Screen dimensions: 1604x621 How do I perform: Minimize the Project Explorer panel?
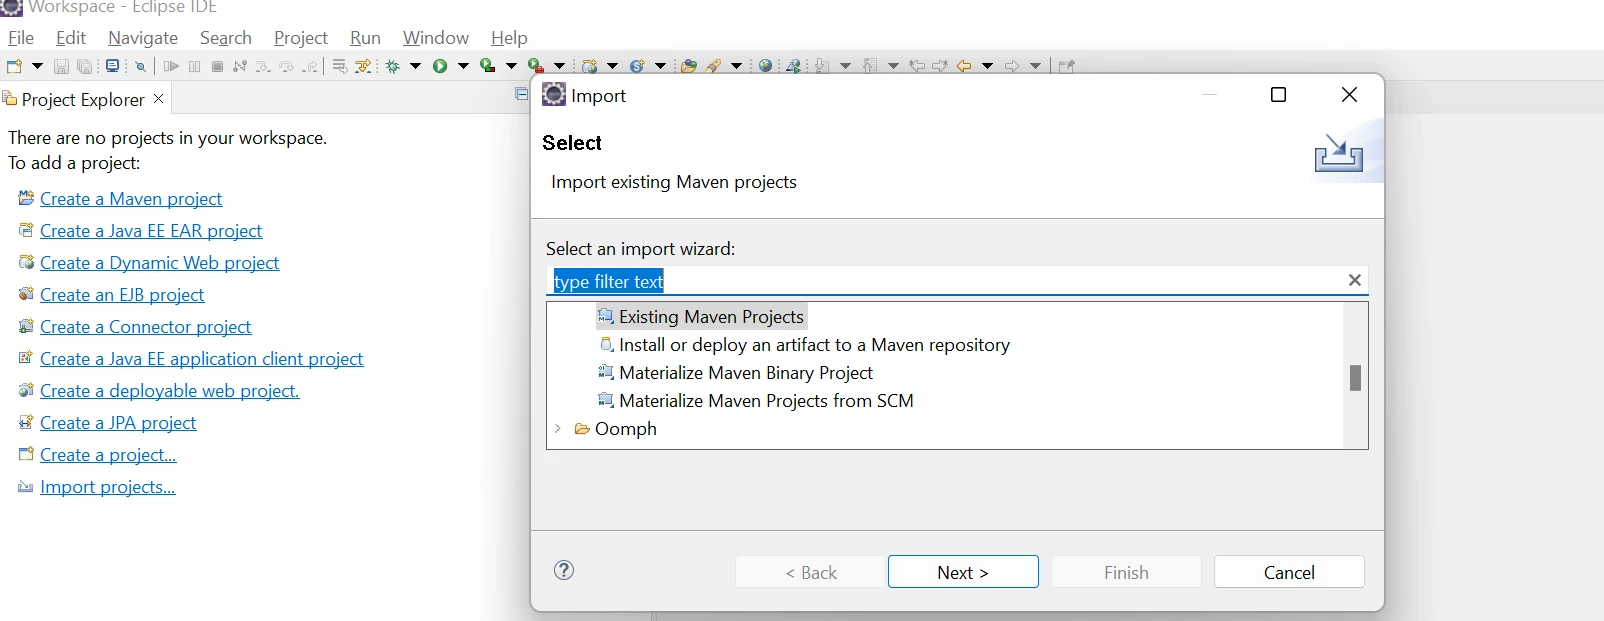[x=521, y=94]
